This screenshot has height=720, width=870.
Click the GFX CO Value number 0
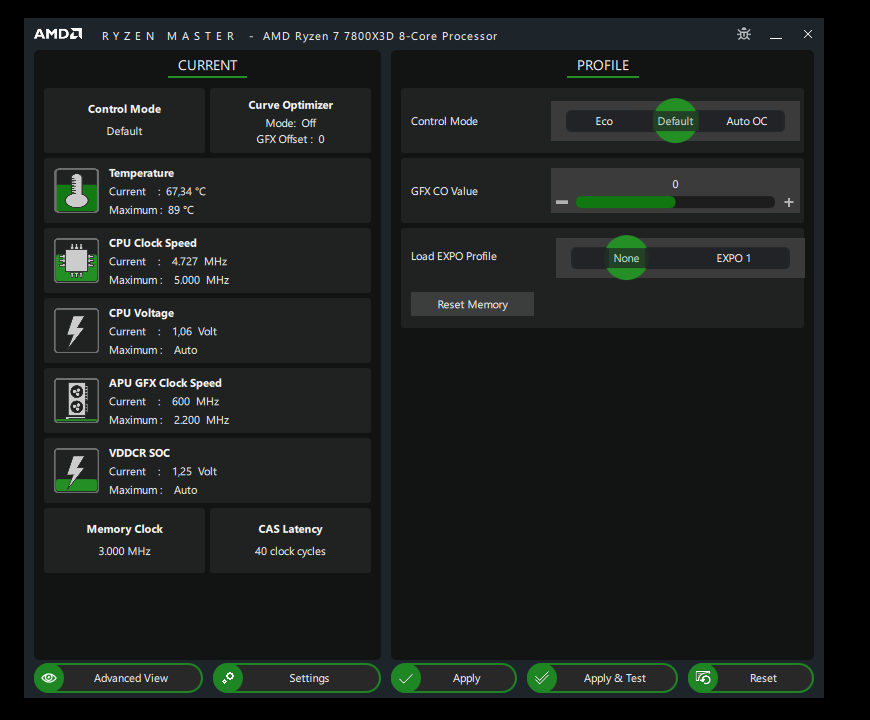tap(675, 184)
